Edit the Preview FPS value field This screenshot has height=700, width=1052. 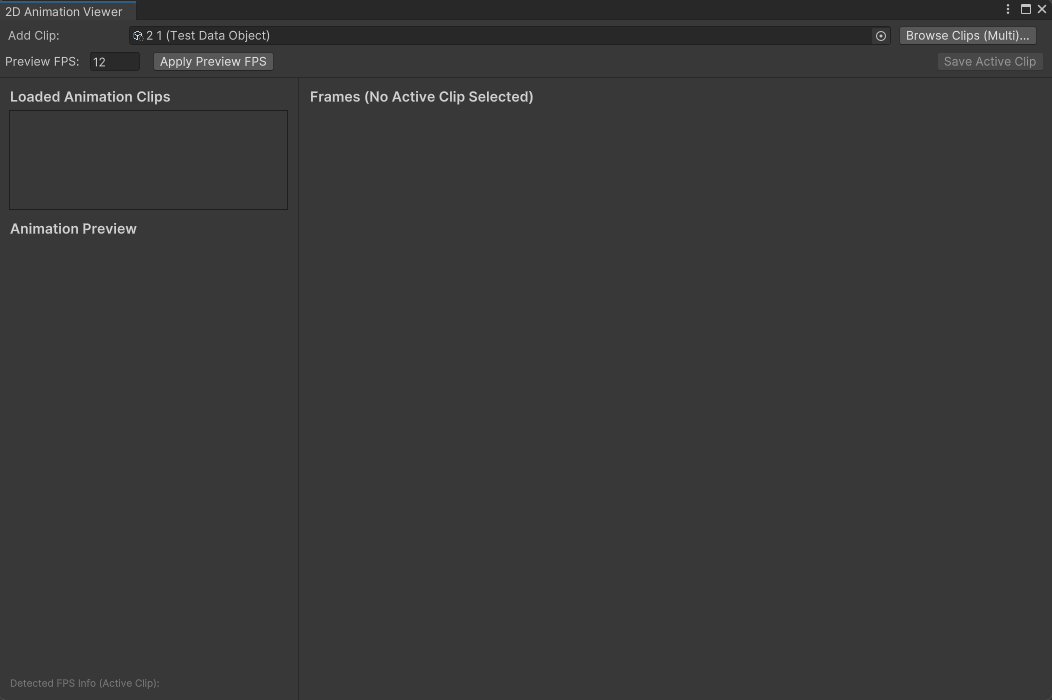(x=114, y=61)
